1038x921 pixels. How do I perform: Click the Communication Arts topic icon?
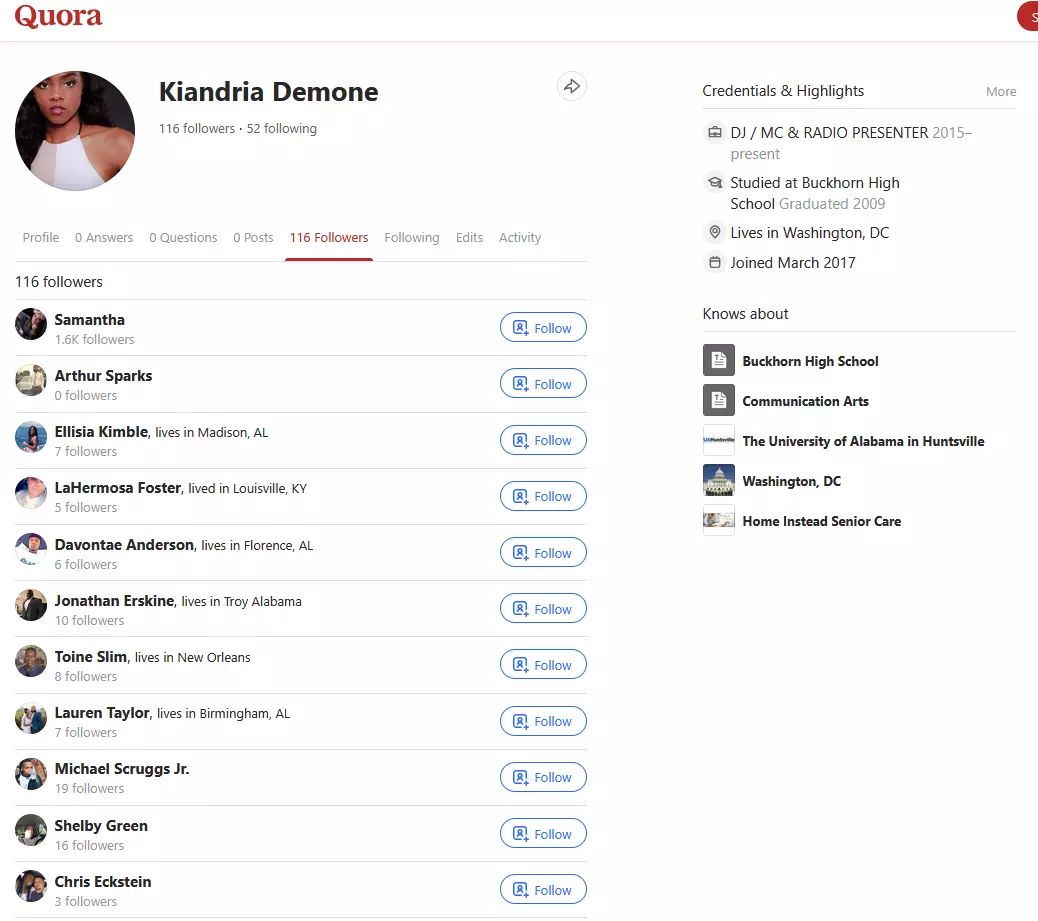coord(719,400)
